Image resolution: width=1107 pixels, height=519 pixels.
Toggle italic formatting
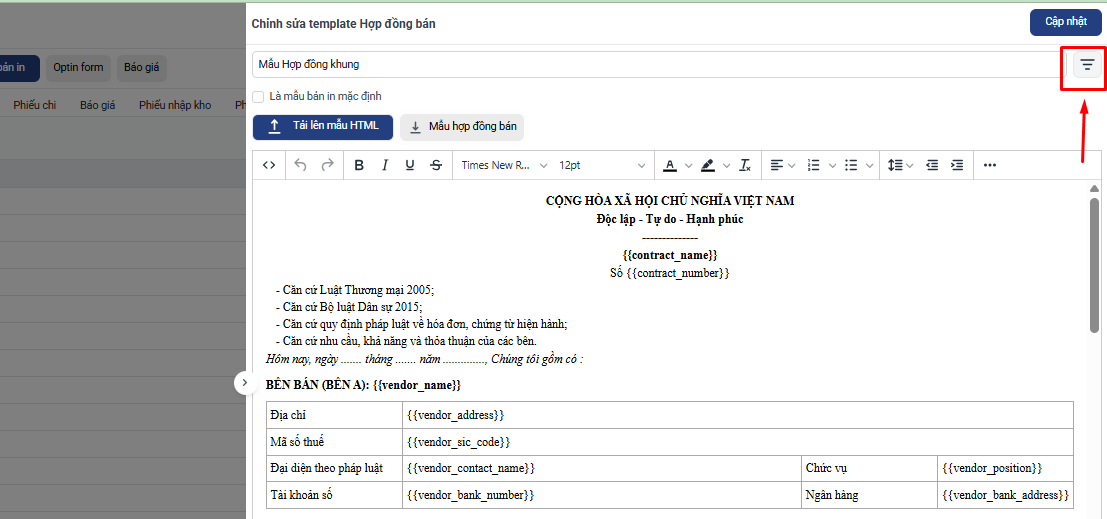pyautogui.click(x=385, y=165)
